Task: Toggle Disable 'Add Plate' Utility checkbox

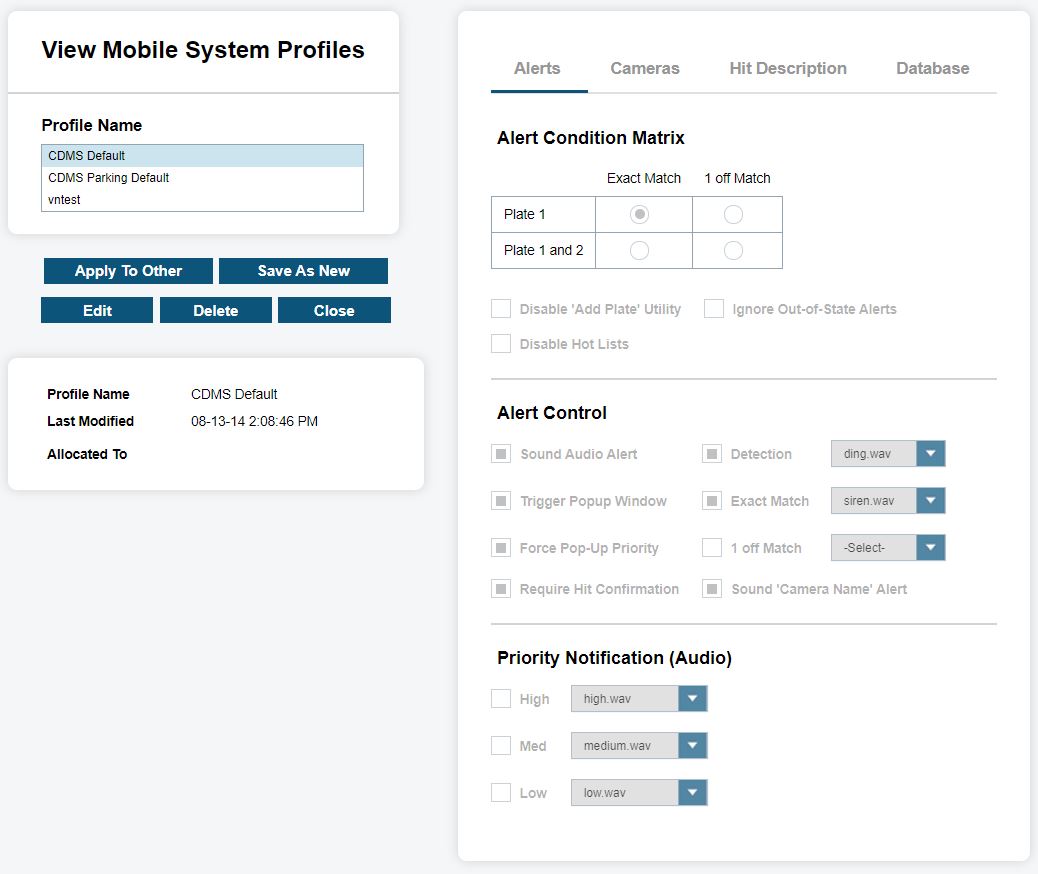Action: click(501, 309)
